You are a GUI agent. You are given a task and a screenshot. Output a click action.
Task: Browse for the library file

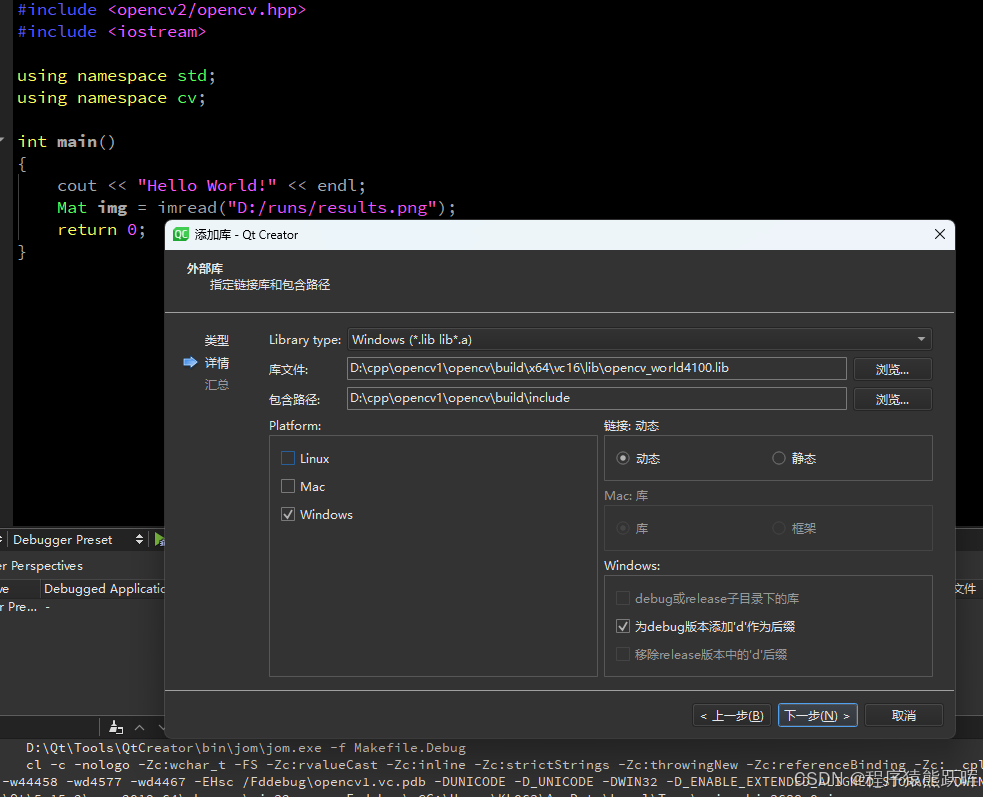(x=892, y=369)
